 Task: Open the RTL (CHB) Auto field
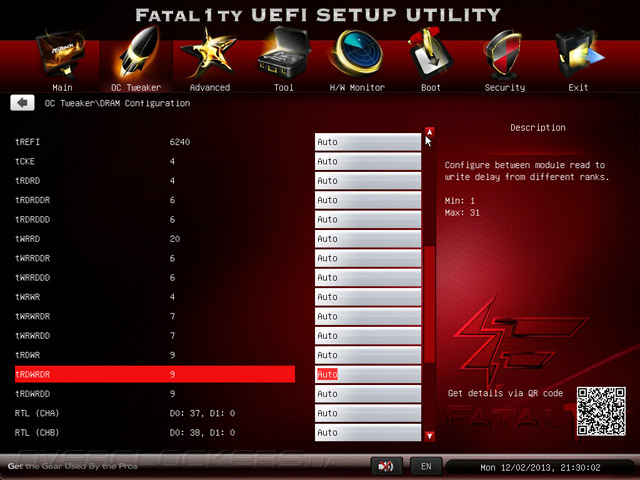(x=368, y=433)
